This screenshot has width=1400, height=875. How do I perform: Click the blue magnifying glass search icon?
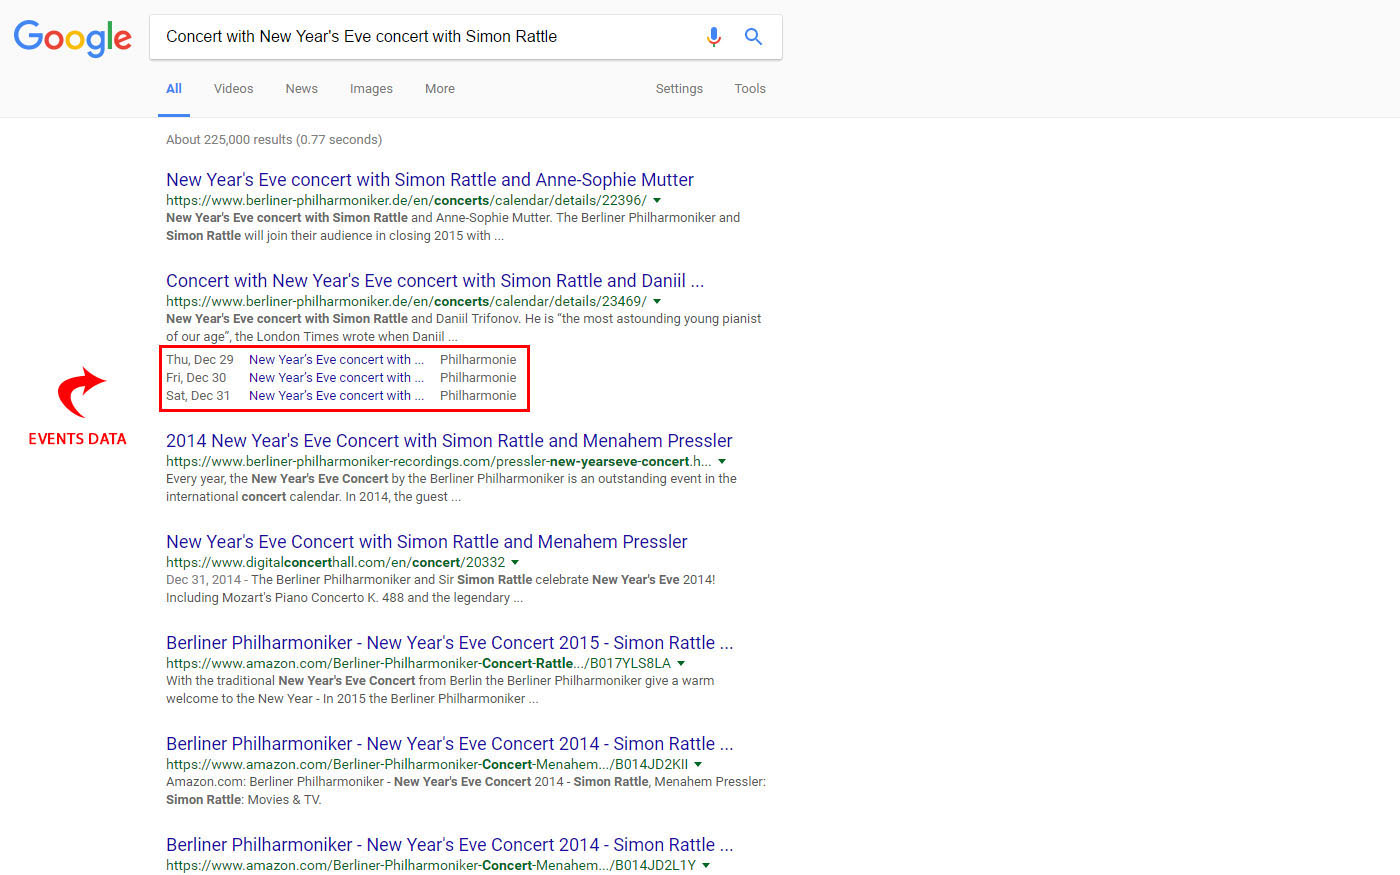753,37
